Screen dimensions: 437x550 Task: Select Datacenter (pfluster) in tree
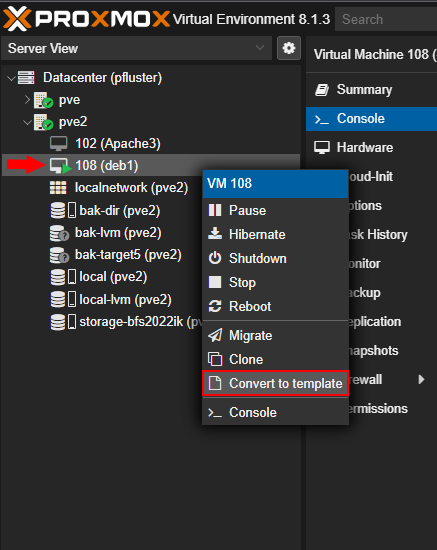tap(102, 78)
